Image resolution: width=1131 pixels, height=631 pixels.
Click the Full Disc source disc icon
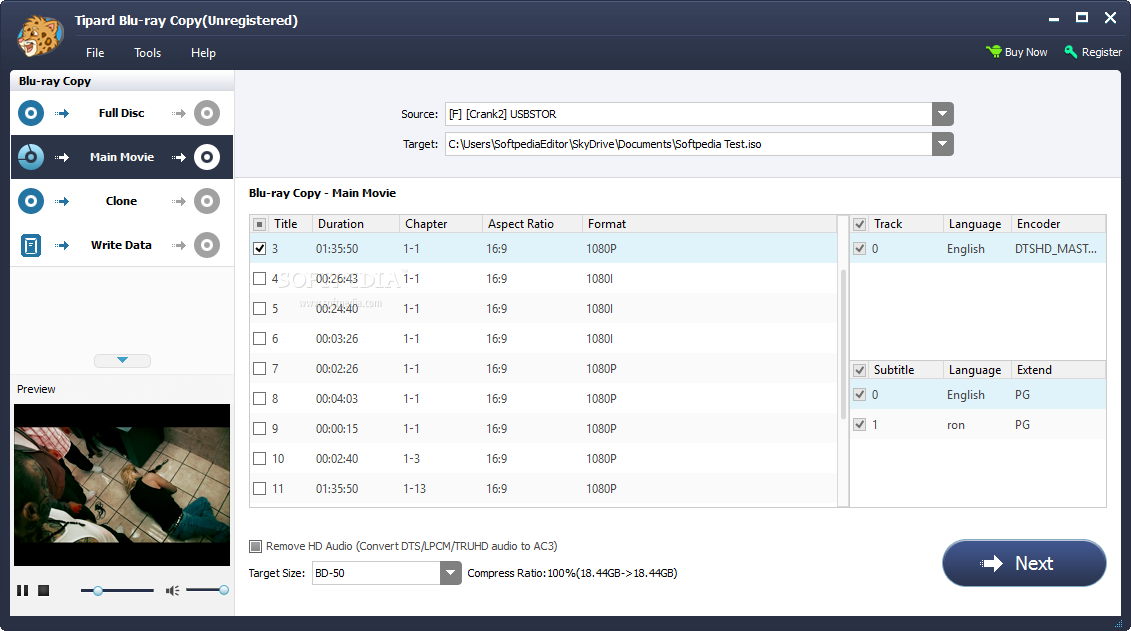click(31, 113)
